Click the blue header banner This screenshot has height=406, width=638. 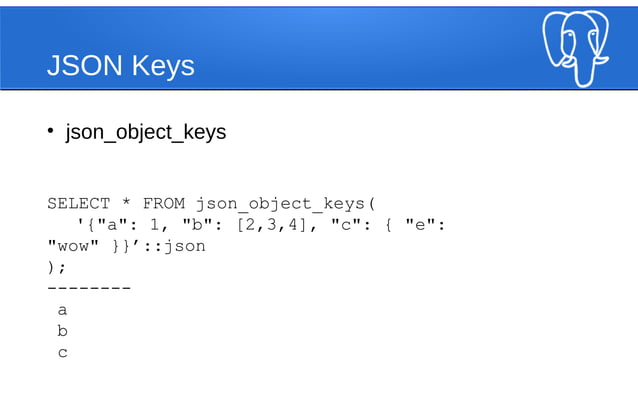click(319, 48)
